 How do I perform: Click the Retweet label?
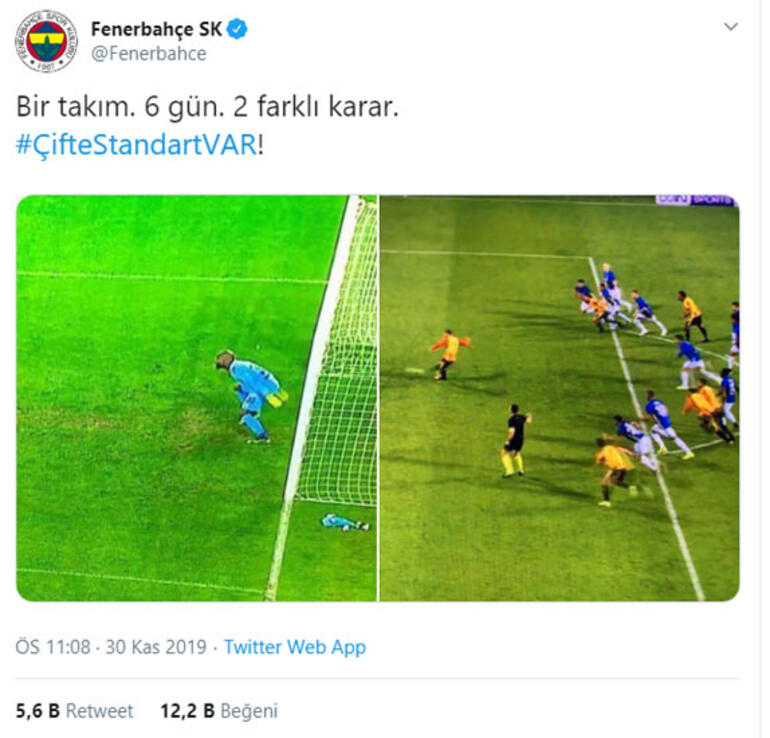tap(99, 711)
